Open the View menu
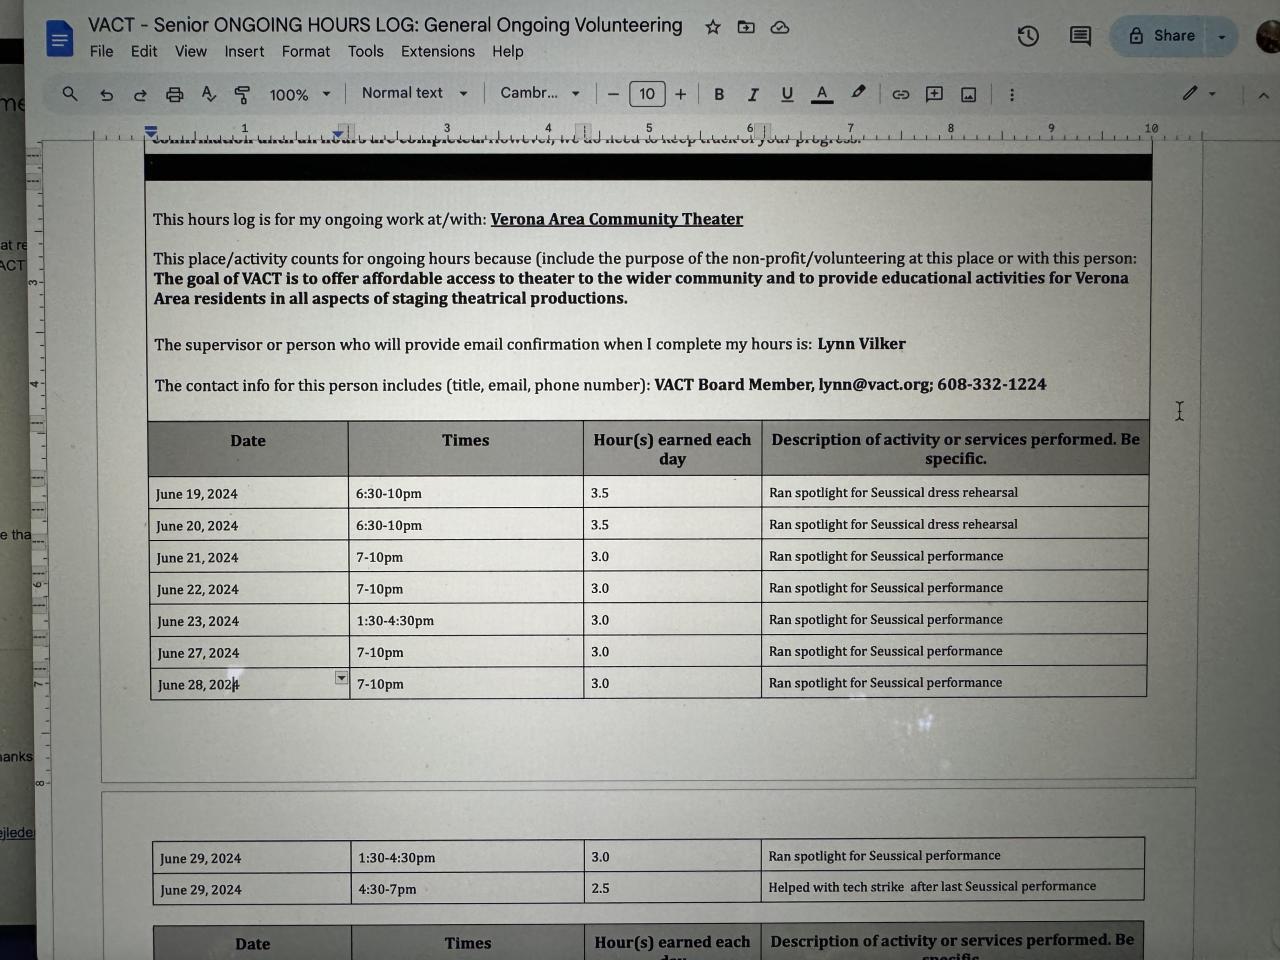Screen dimensions: 1280x960 click(x=191, y=51)
